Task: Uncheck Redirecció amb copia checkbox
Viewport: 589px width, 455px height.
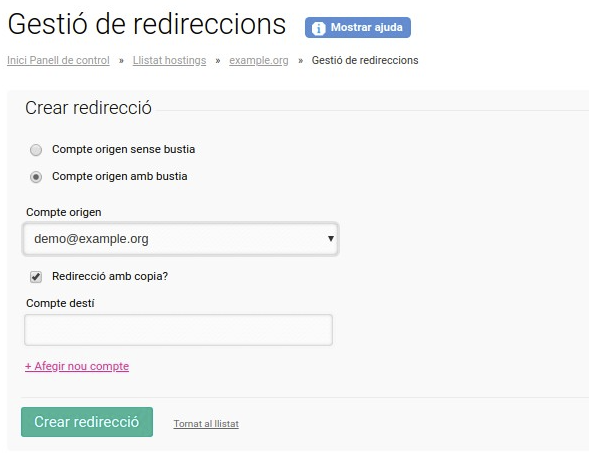Action: (x=36, y=277)
